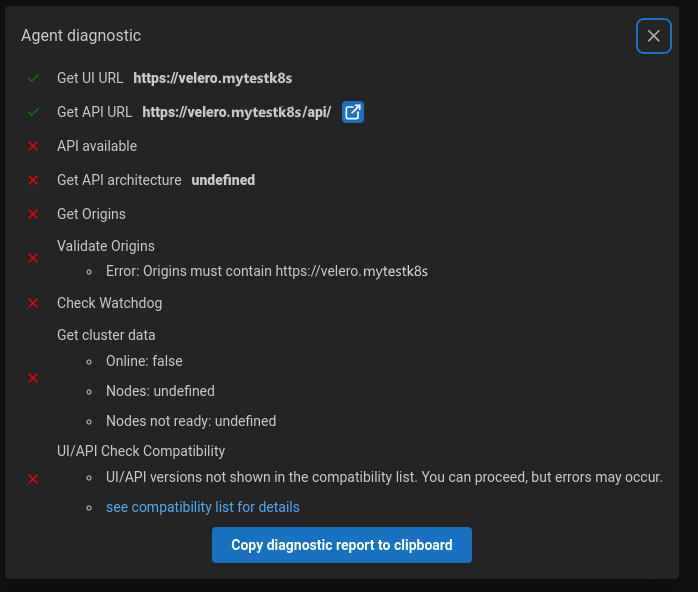Click red X icon beside Validate Origins

point(33,258)
